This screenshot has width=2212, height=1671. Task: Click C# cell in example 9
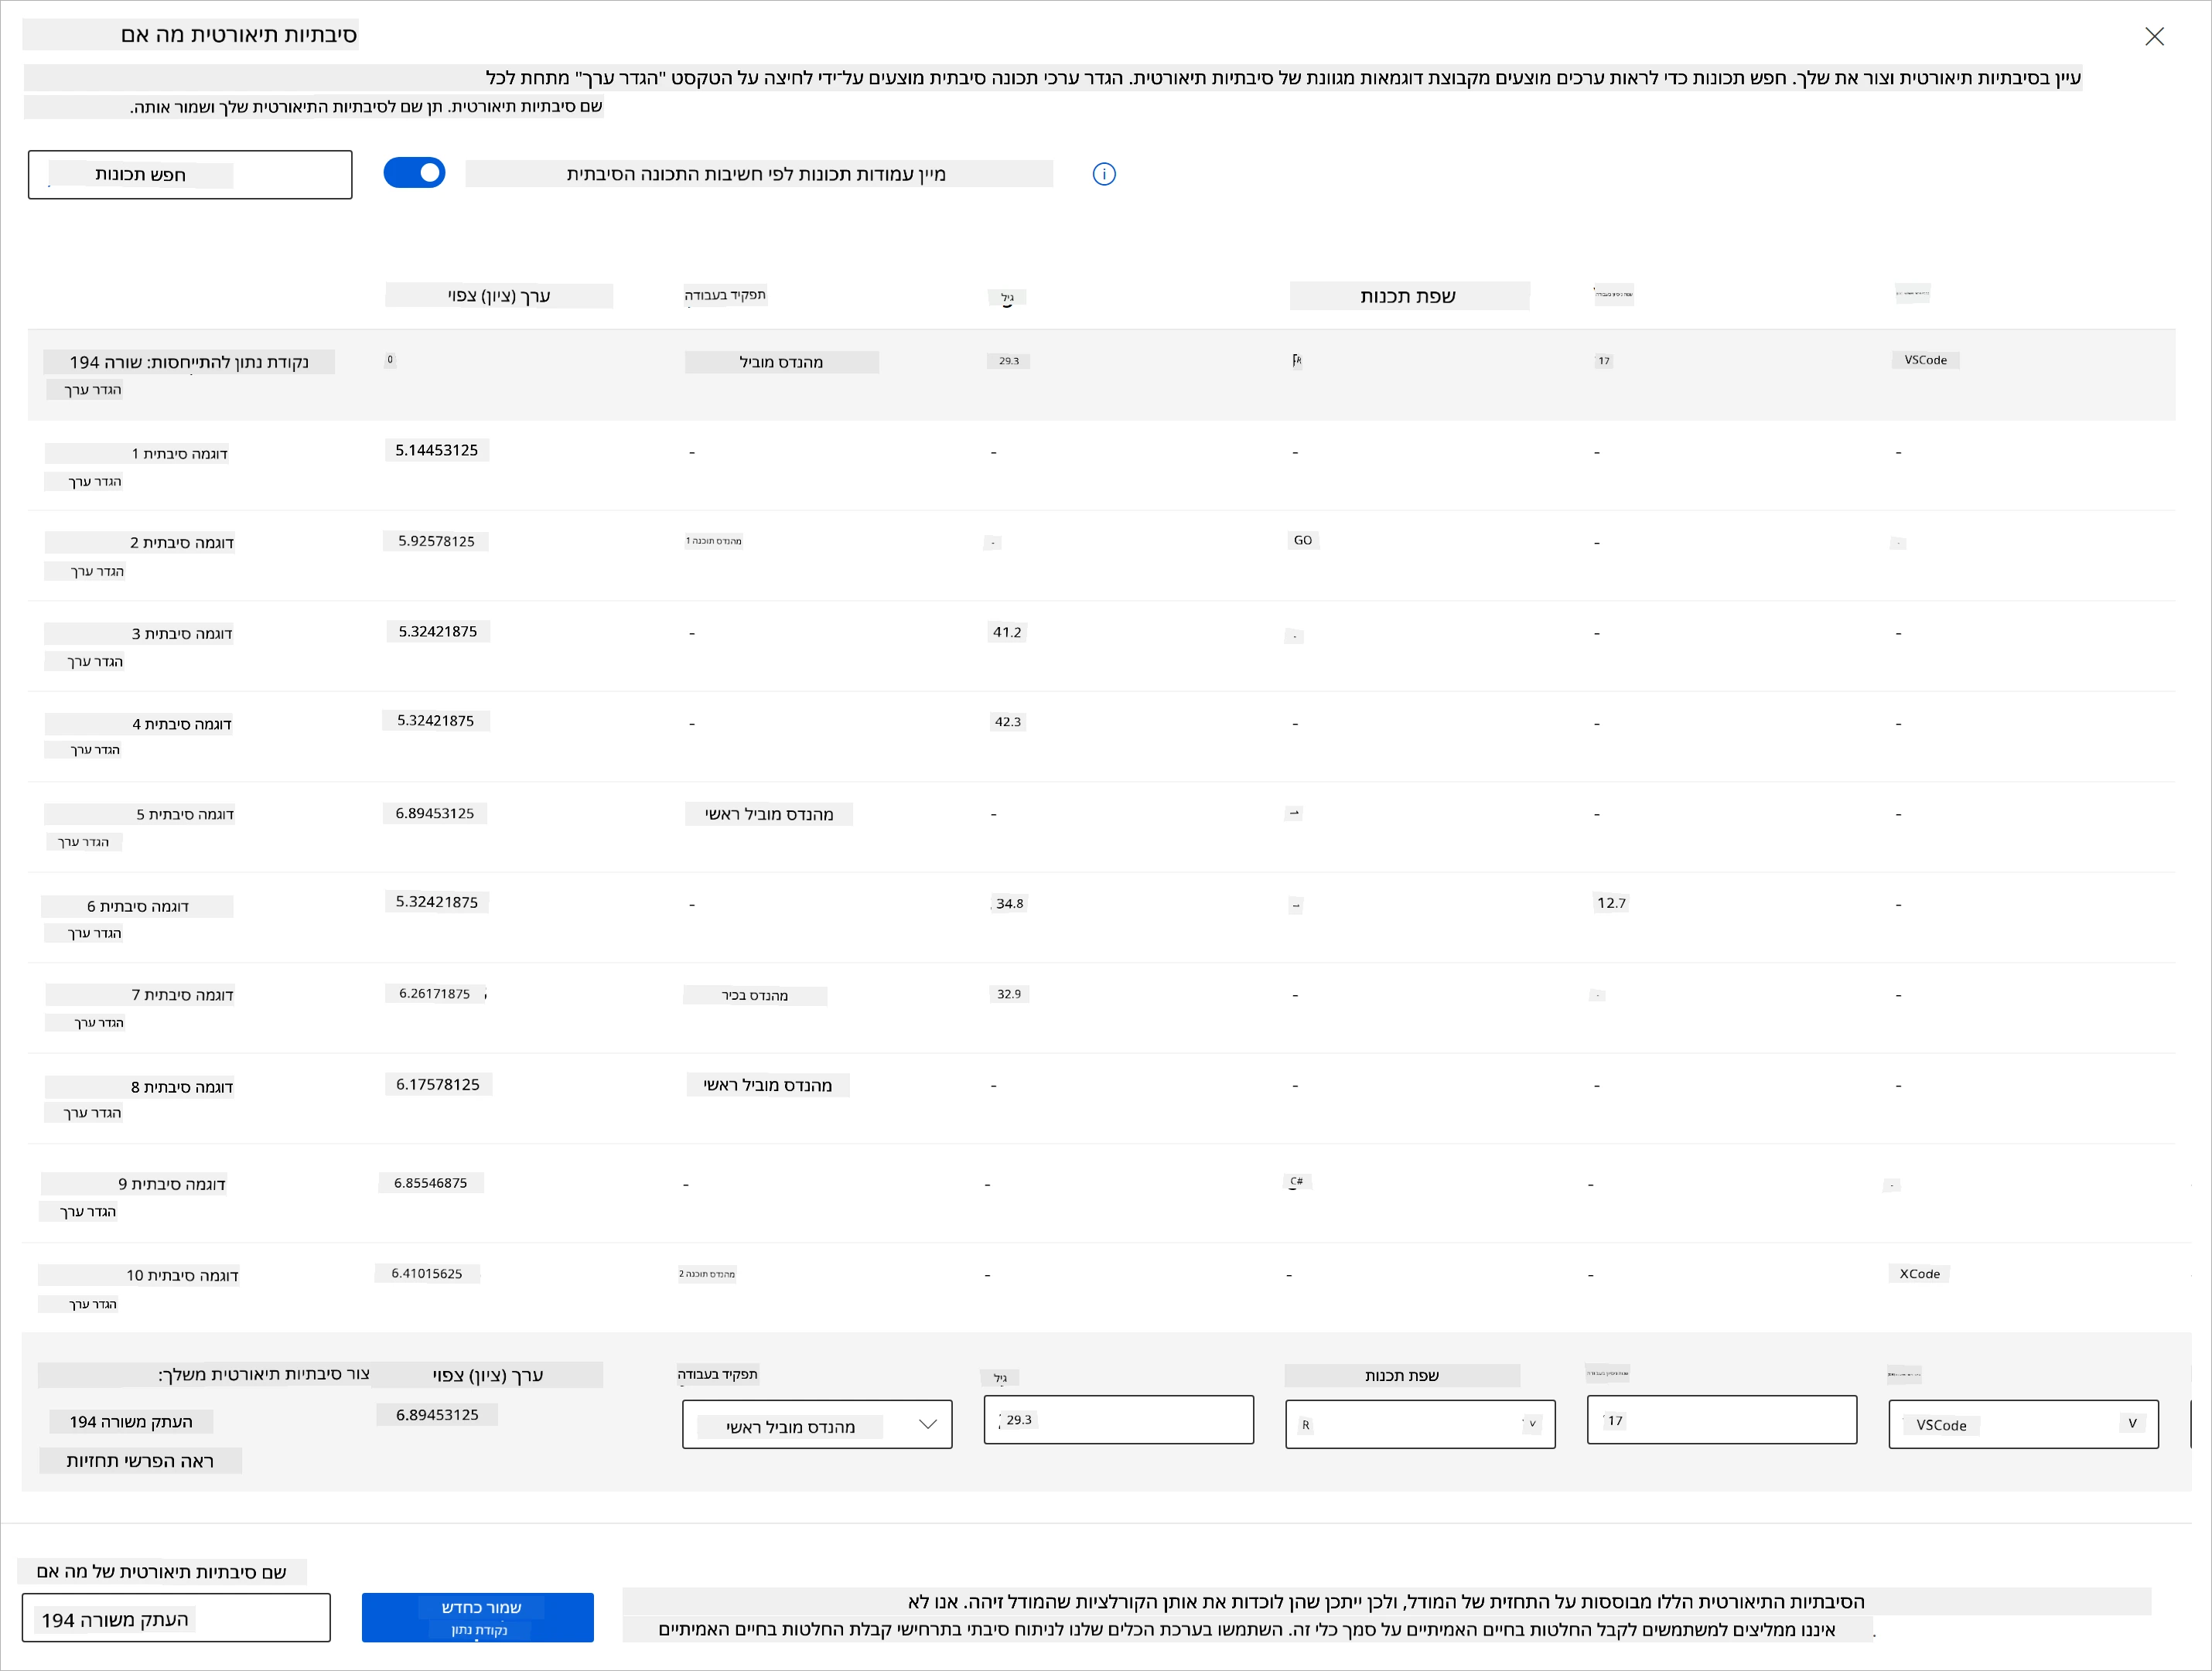[1297, 1181]
